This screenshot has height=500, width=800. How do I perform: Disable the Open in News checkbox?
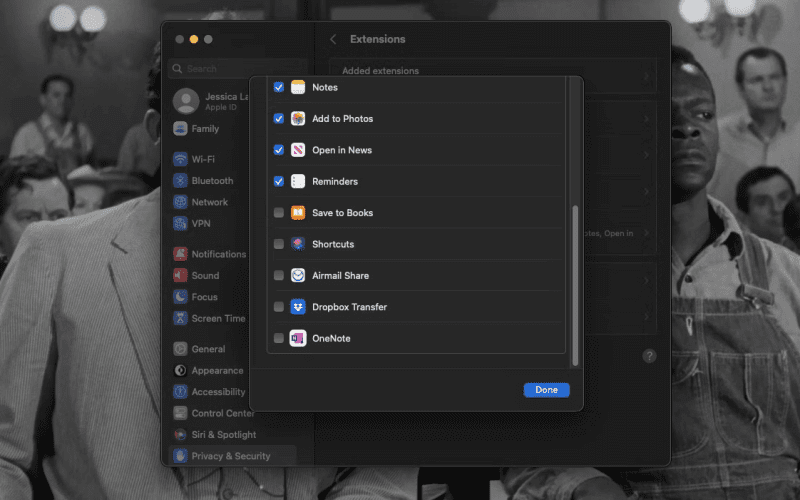pos(279,150)
